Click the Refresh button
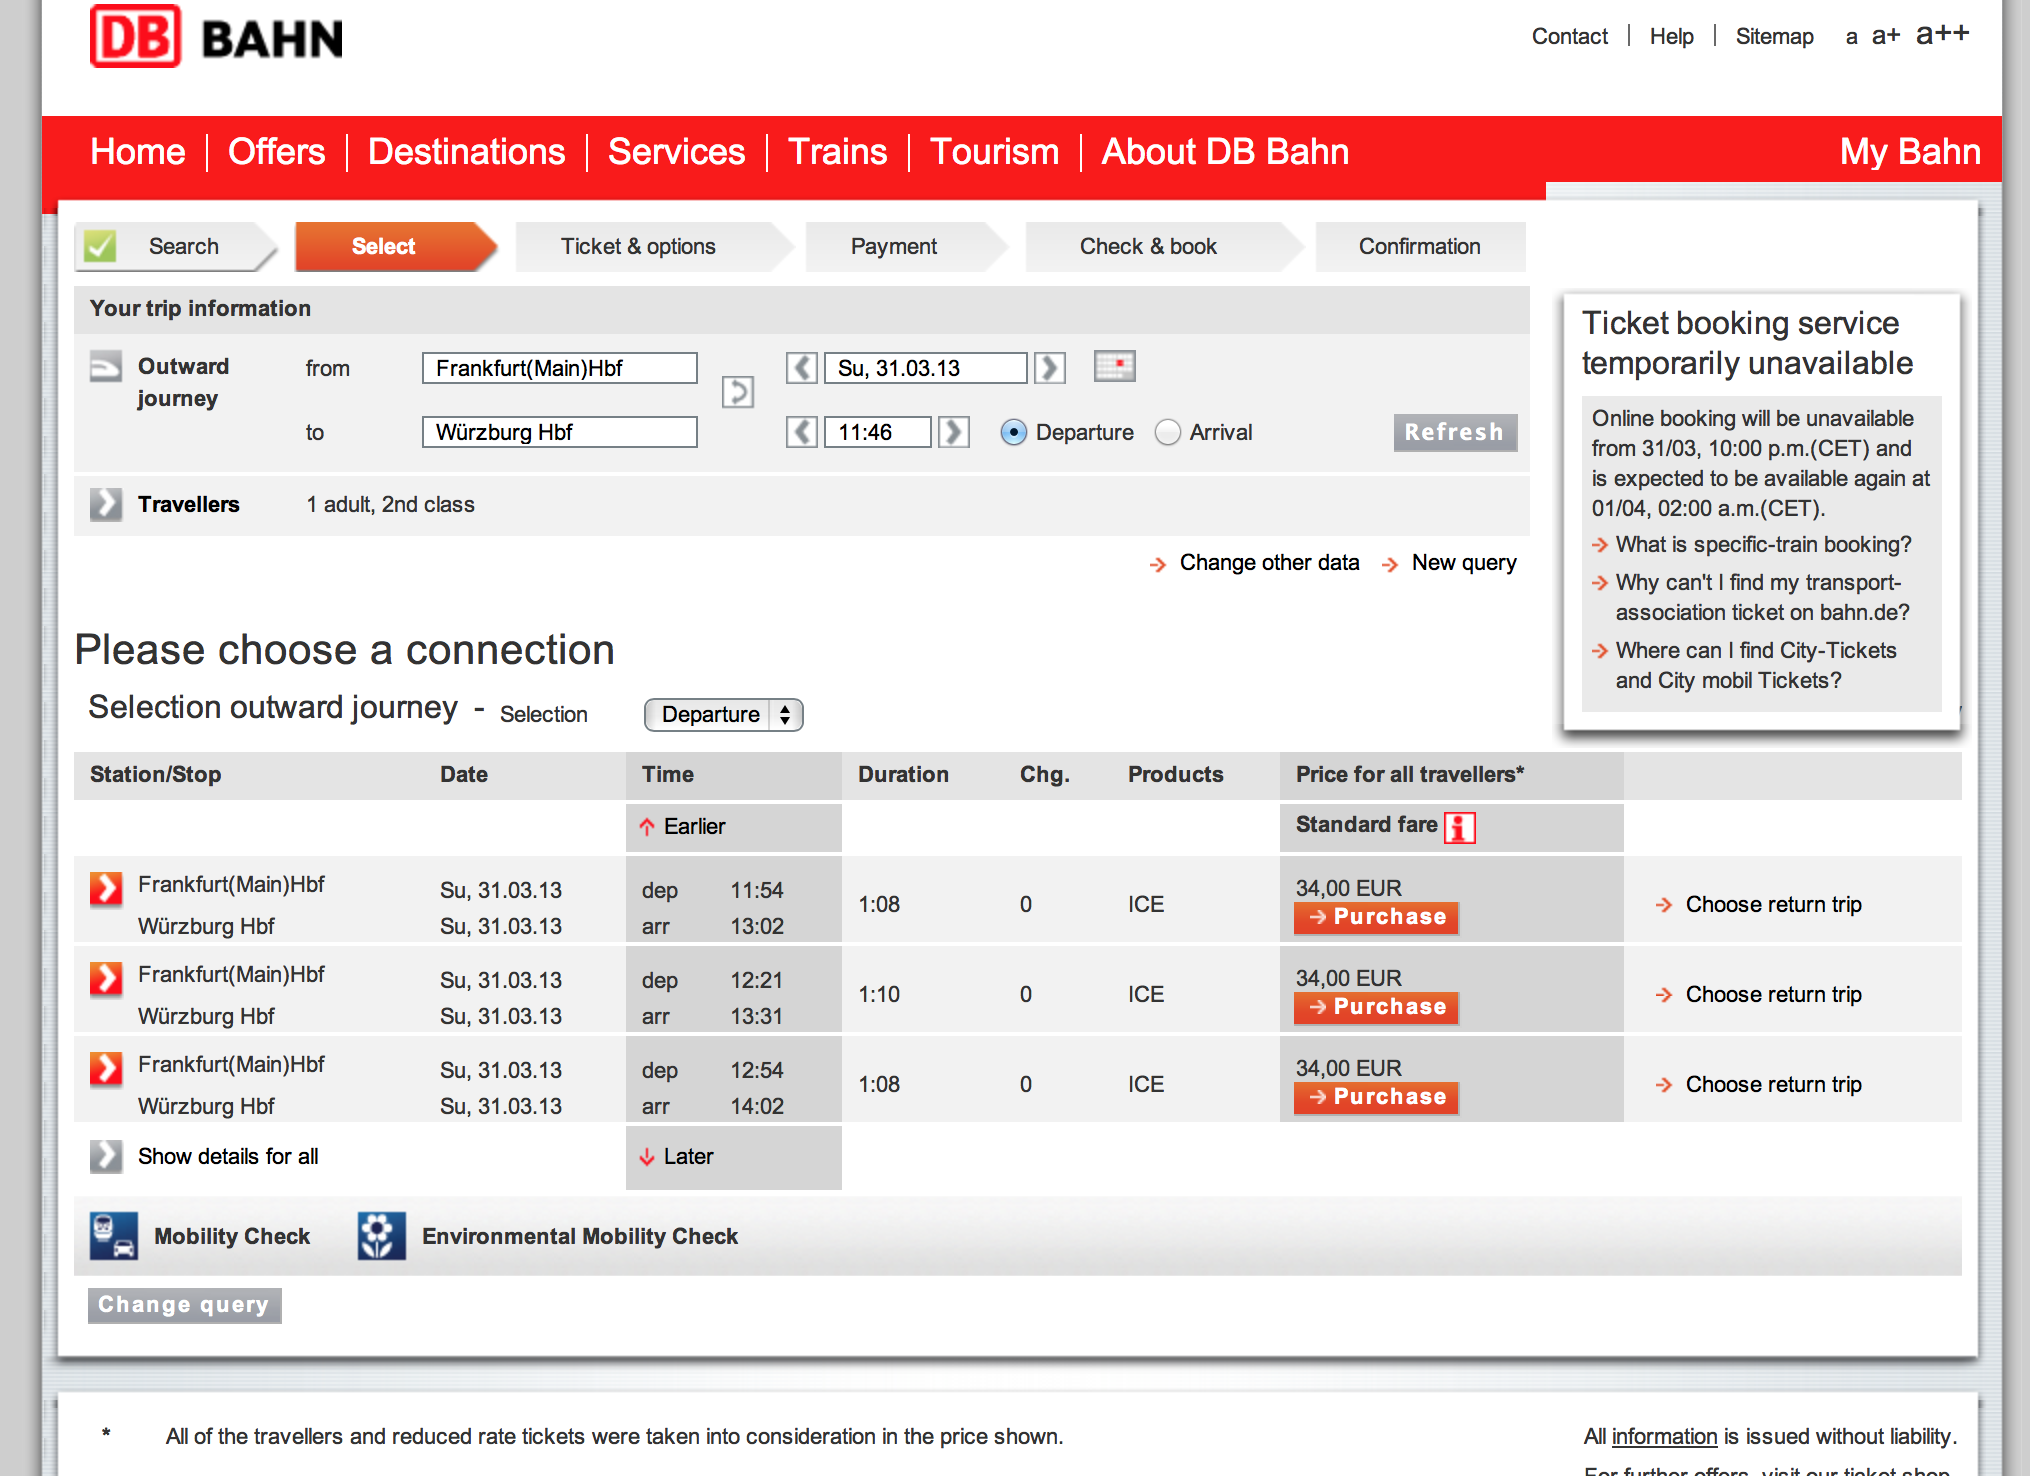The image size is (2030, 1476). click(x=1455, y=432)
